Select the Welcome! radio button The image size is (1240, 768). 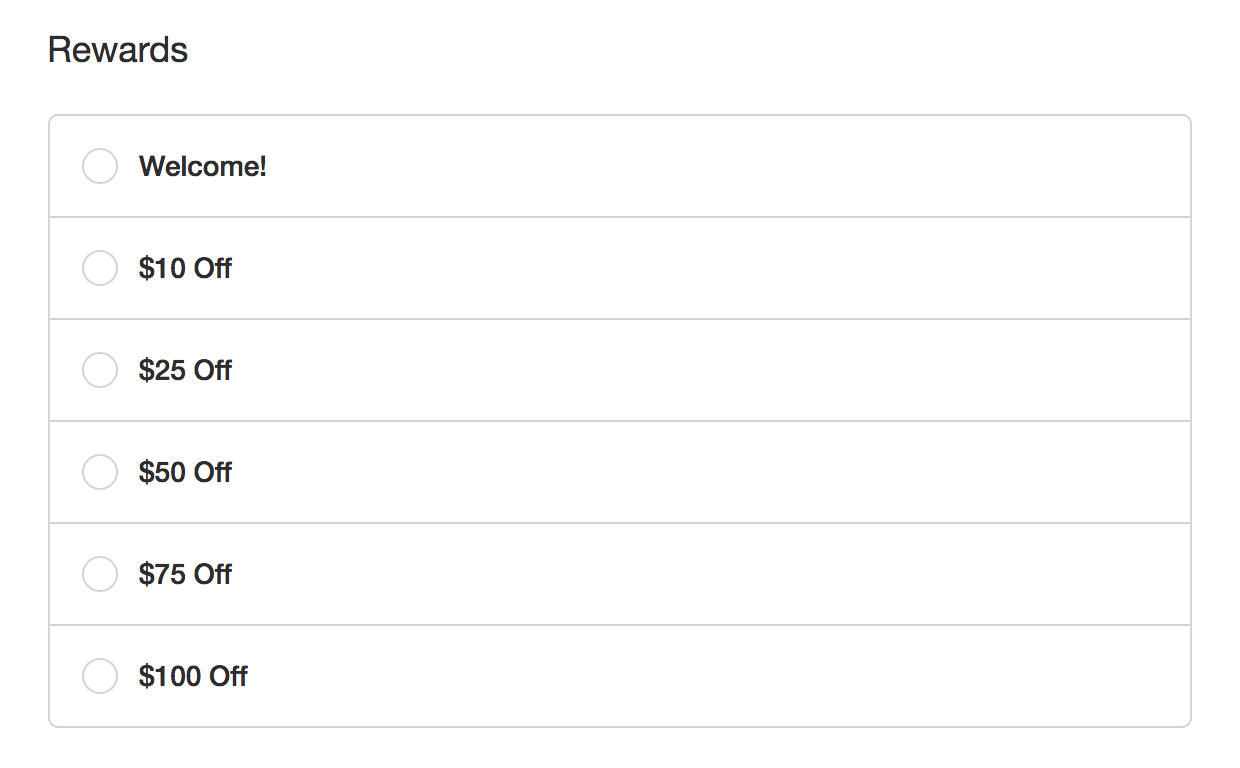click(x=100, y=166)
